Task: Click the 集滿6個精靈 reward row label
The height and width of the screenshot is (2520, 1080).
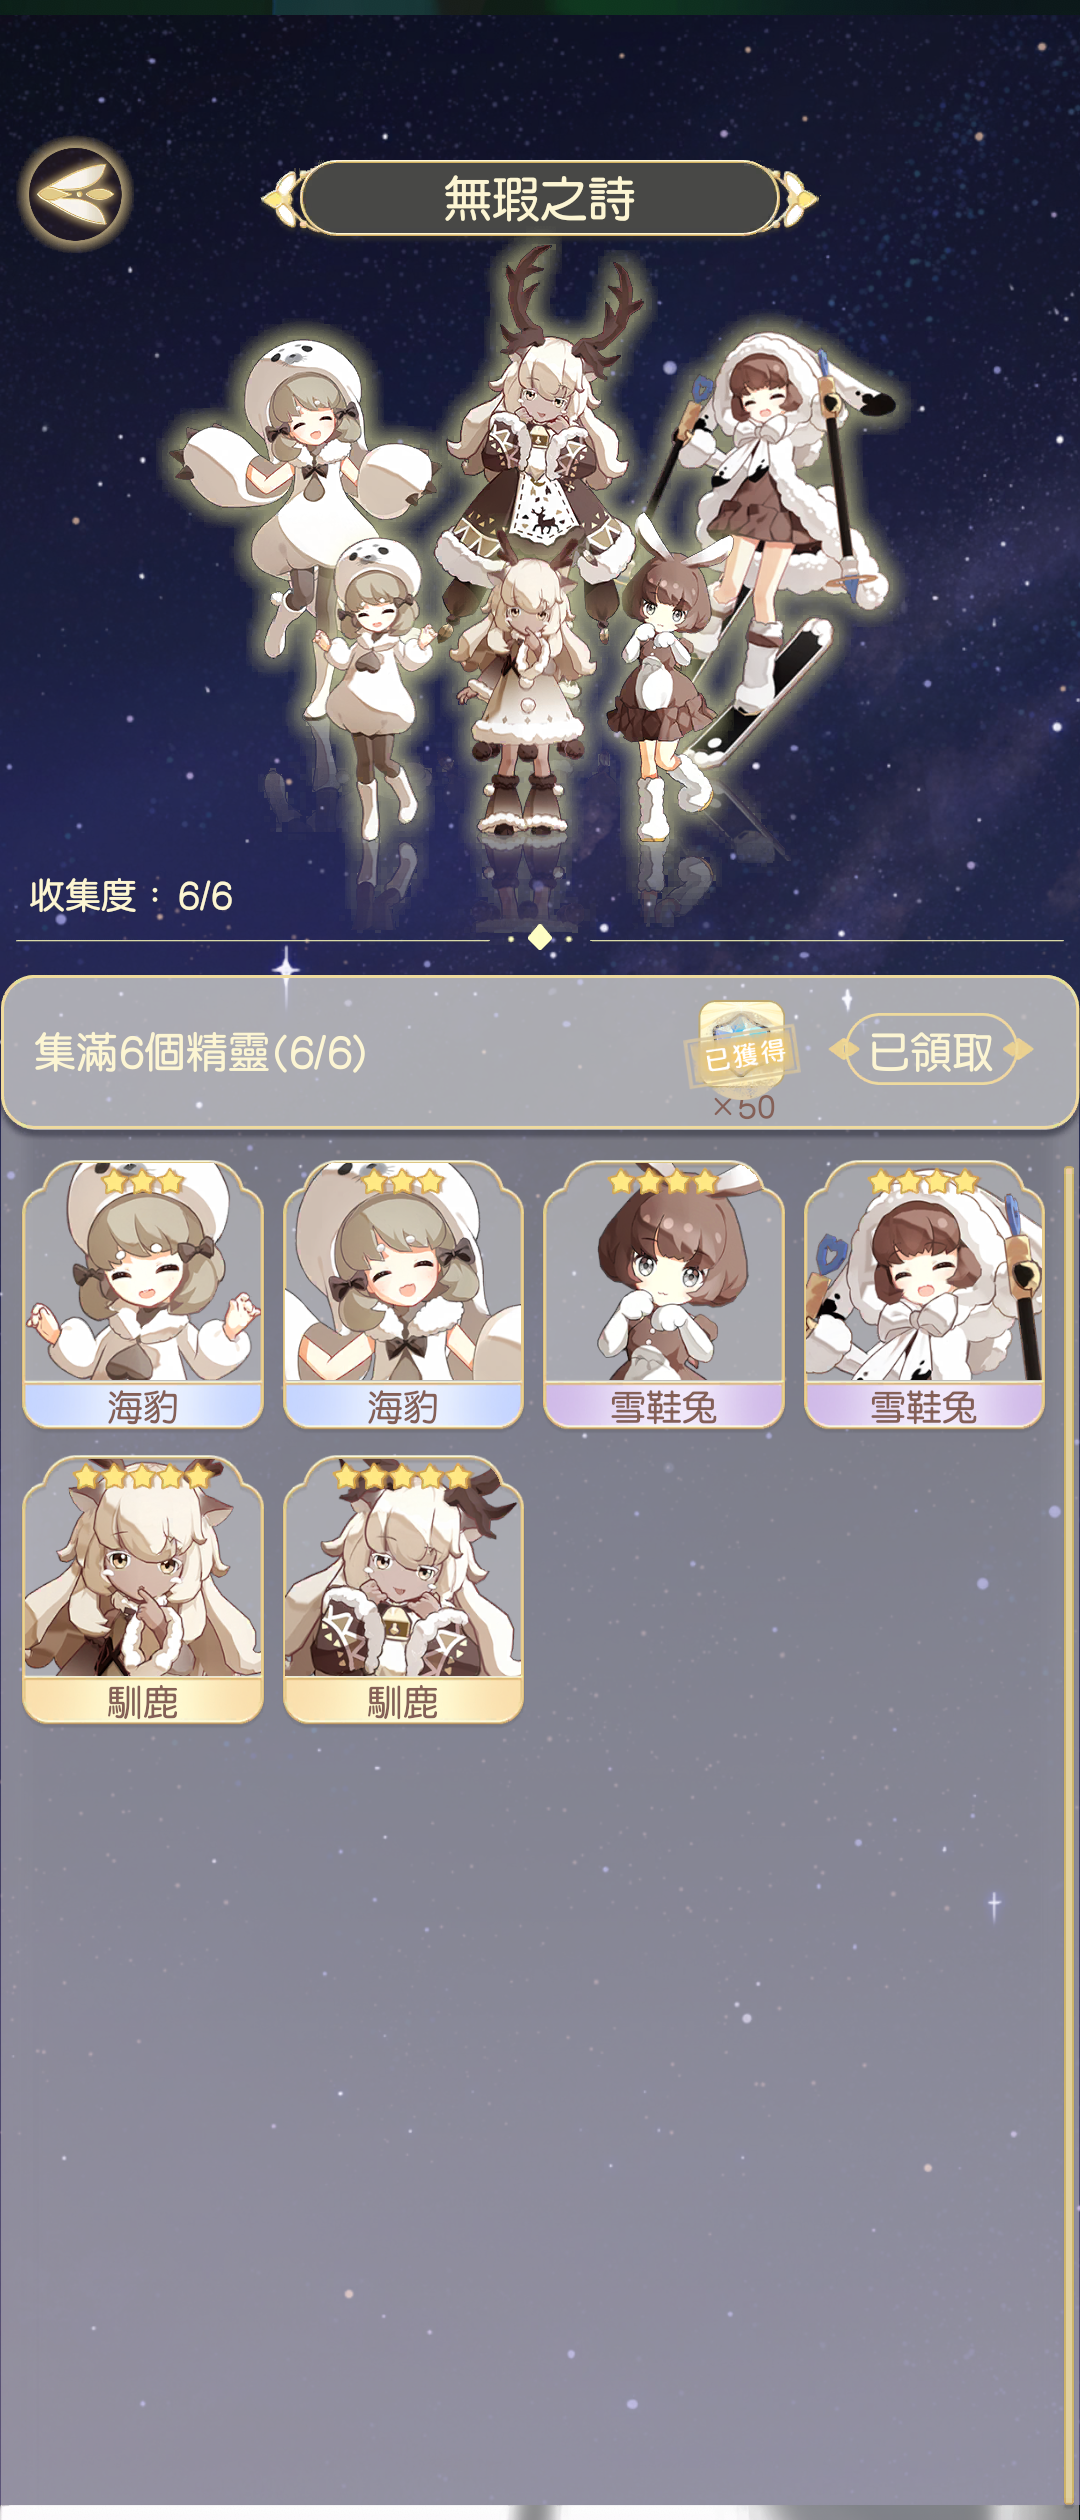Action: point(200,1052)
